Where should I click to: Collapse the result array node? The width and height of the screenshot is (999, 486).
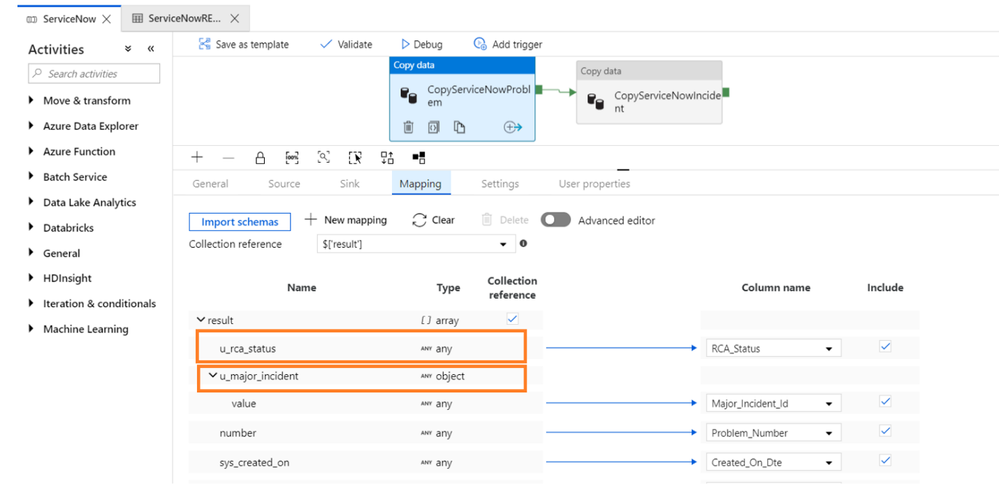point(201,320)
